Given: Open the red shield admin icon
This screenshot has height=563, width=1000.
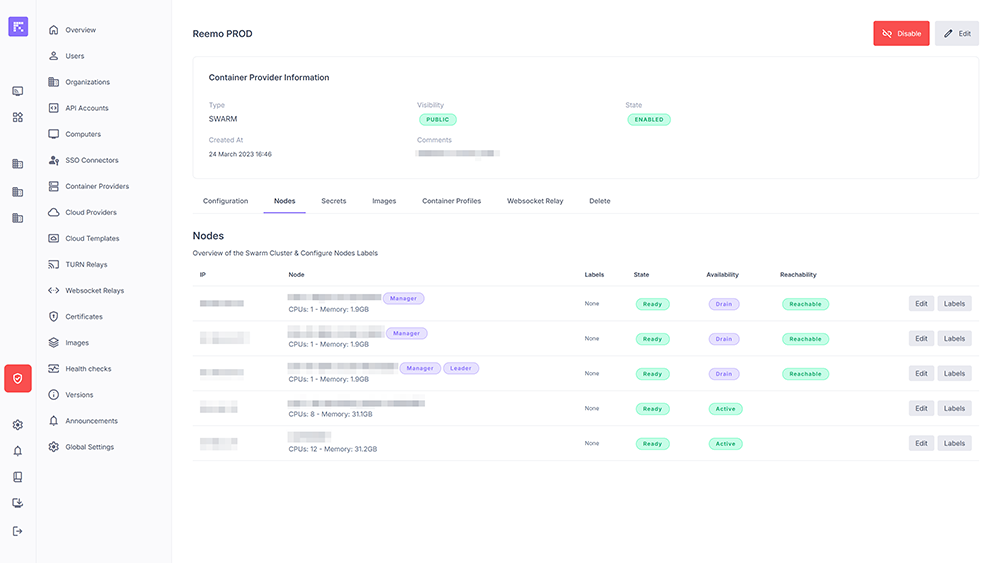Looking at the screenshot, I should [x=18, y=378].
